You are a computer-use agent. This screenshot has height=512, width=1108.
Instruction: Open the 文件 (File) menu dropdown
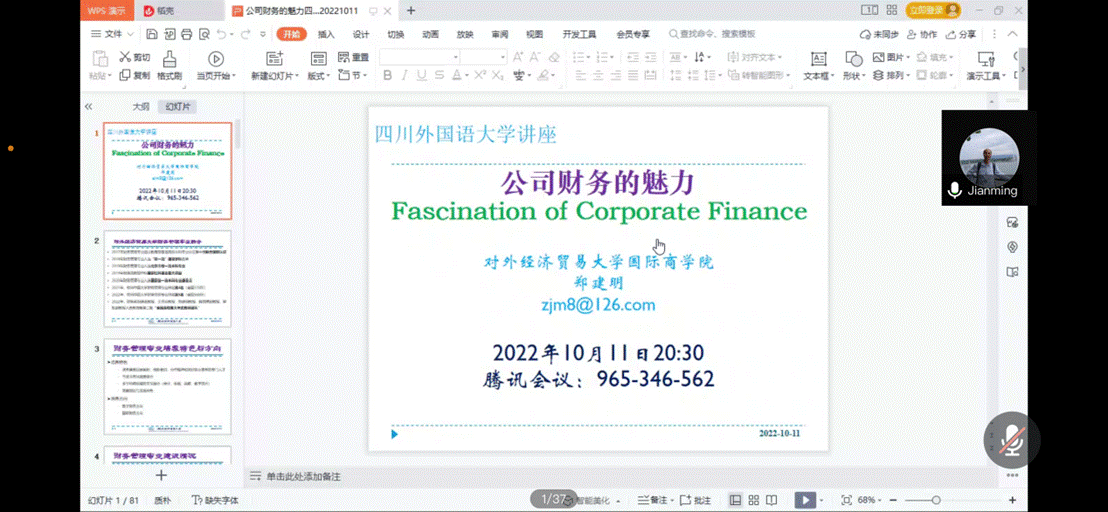(118, 34)
